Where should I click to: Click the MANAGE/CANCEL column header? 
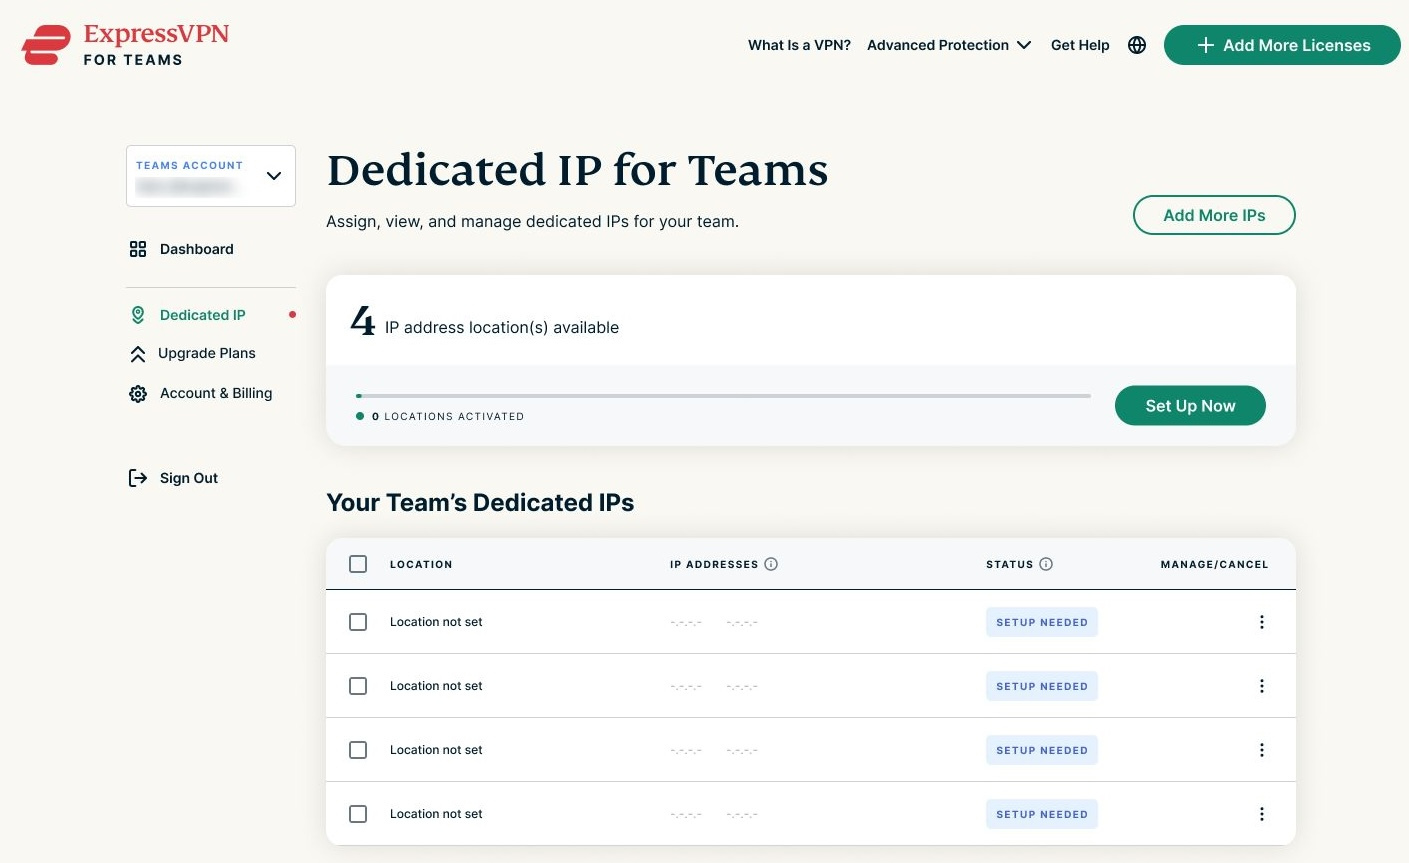click(1214, 564)
